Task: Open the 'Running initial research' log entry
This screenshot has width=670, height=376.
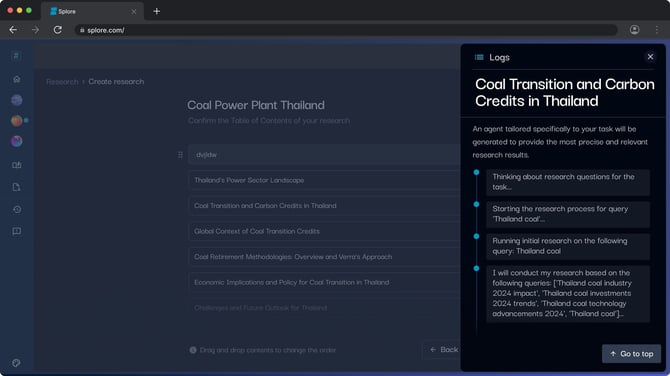Action: [x=568, y=246]
